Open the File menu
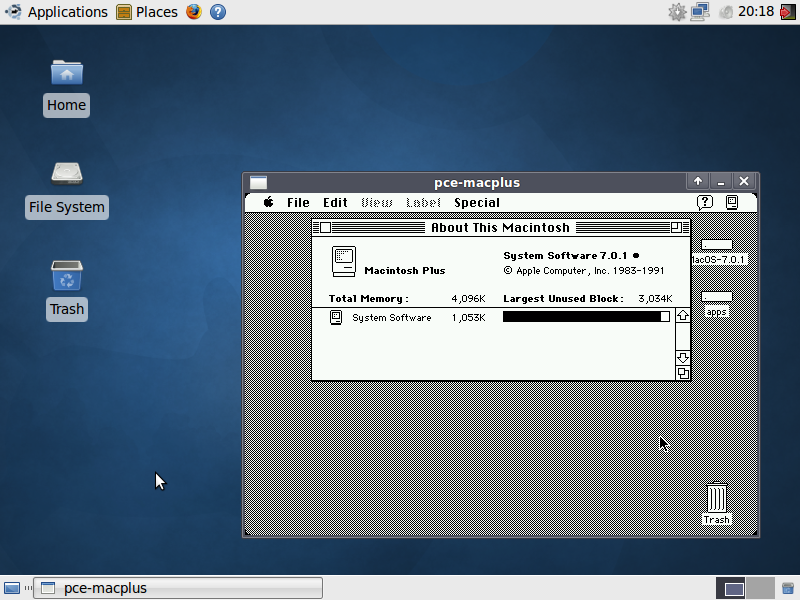Viewport: 800px width, 600px height. [298, 203]
